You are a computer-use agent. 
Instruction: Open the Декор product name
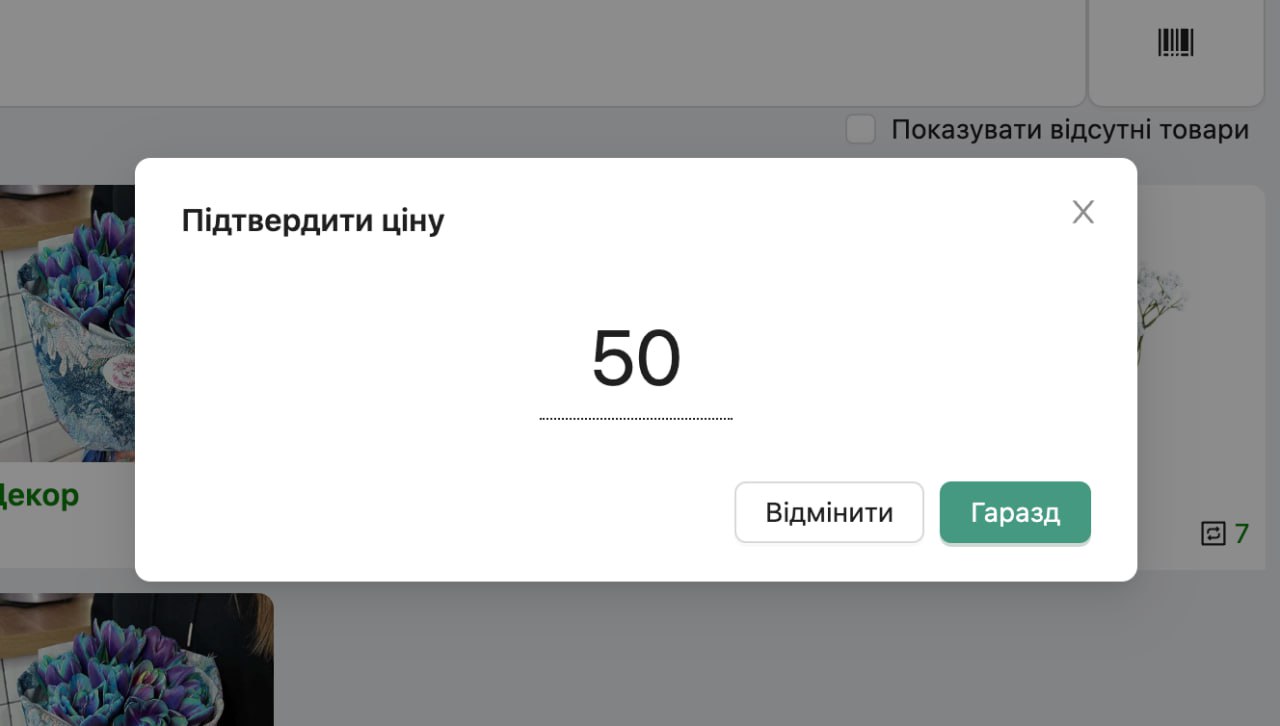point(39,495)
